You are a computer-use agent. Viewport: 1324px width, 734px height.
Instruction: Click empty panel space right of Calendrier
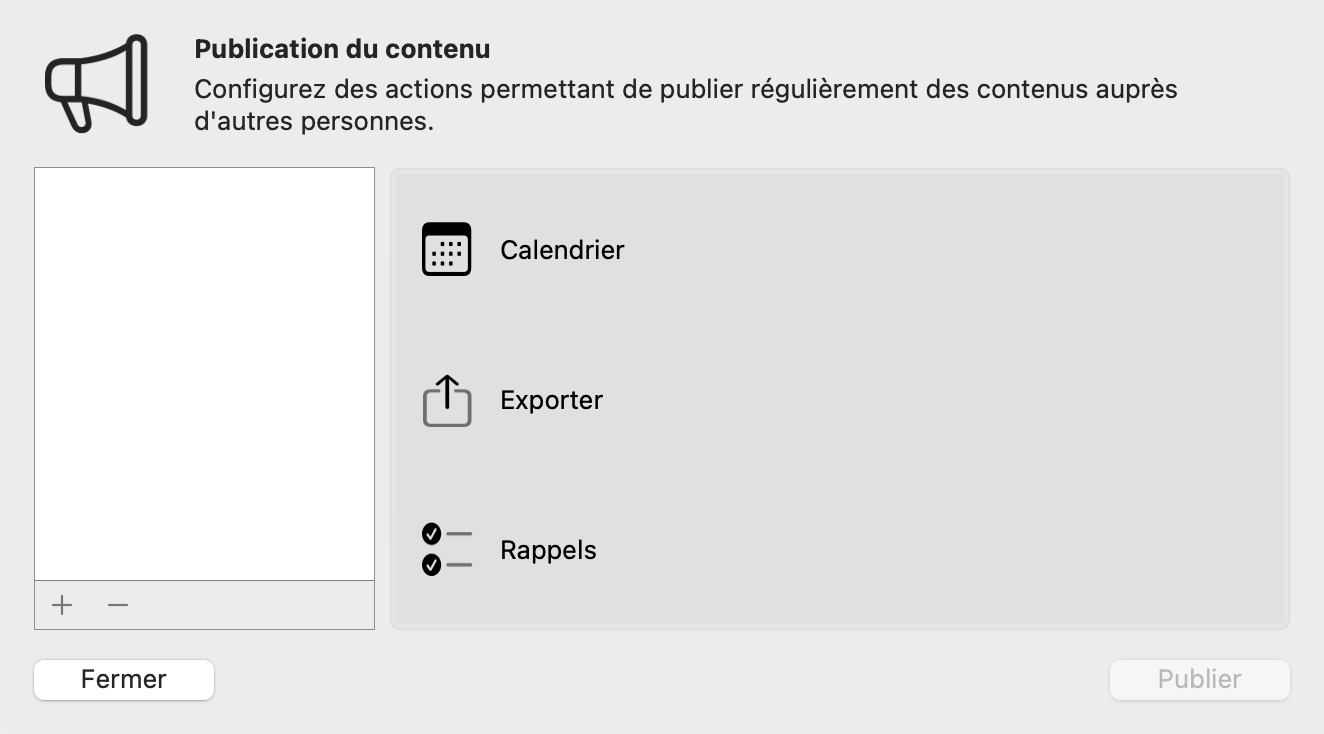coord(950,250)
